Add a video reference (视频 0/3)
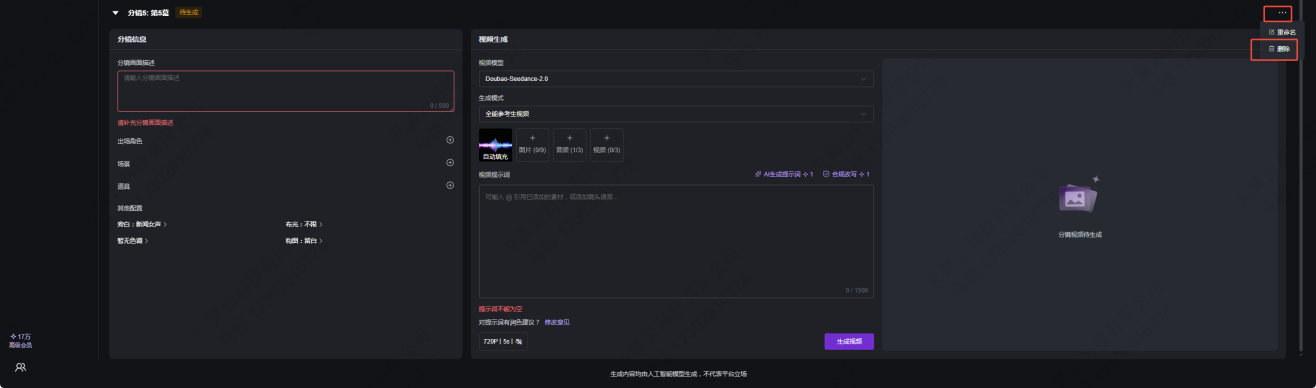 (x=607, y=145)
